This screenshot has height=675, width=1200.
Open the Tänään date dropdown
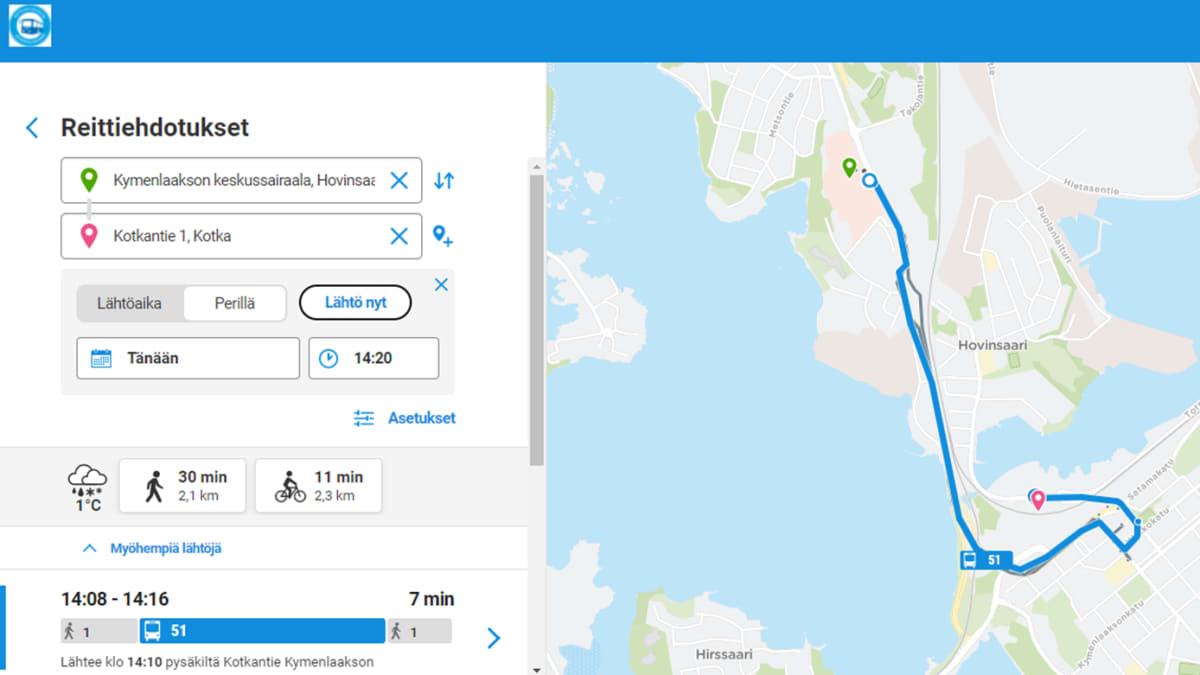188,358
